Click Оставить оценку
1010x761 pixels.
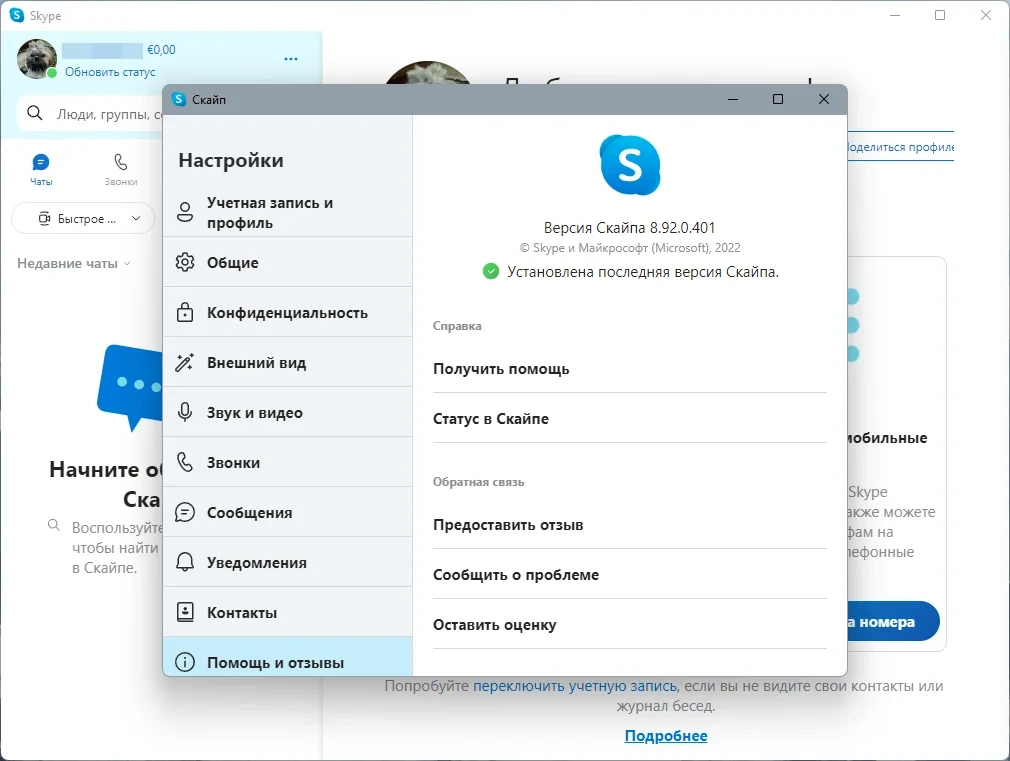[629, 624]
